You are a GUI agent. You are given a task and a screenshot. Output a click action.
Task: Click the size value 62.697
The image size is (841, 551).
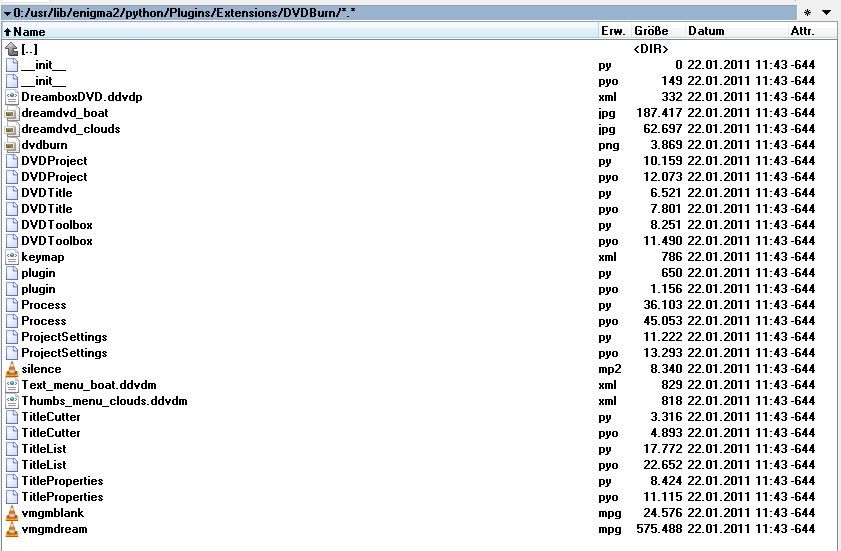point(663,129)
